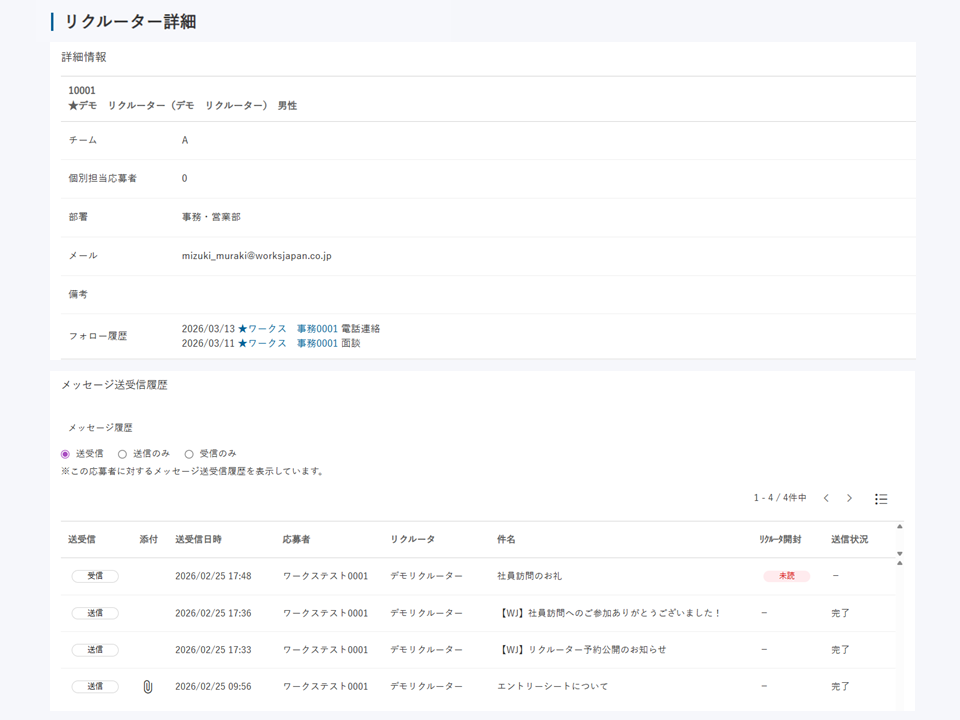Click the next page arrow icon
The height and width of the screenshot is (720, 960).
tap(849, 498)
